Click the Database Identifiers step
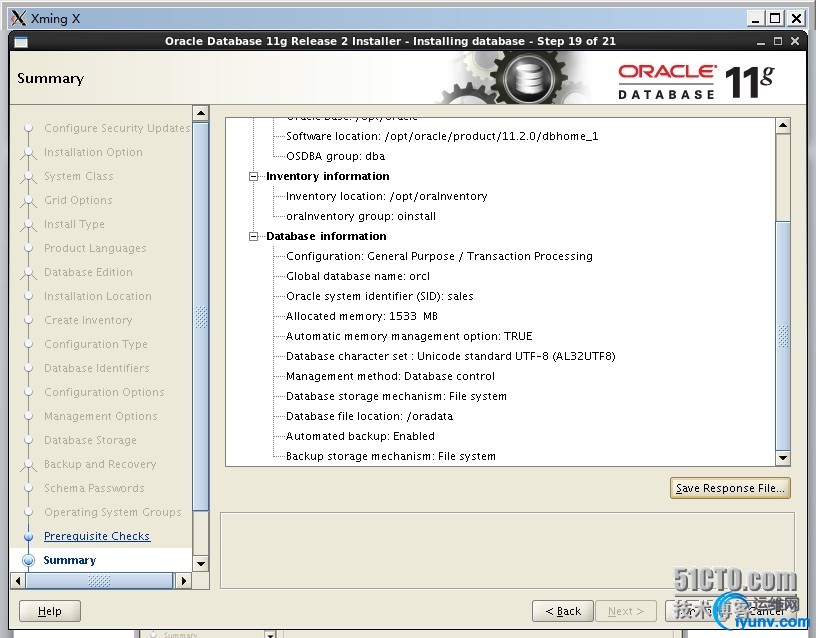This screenshot has height=638, width=816. click(x=96, y=368)
